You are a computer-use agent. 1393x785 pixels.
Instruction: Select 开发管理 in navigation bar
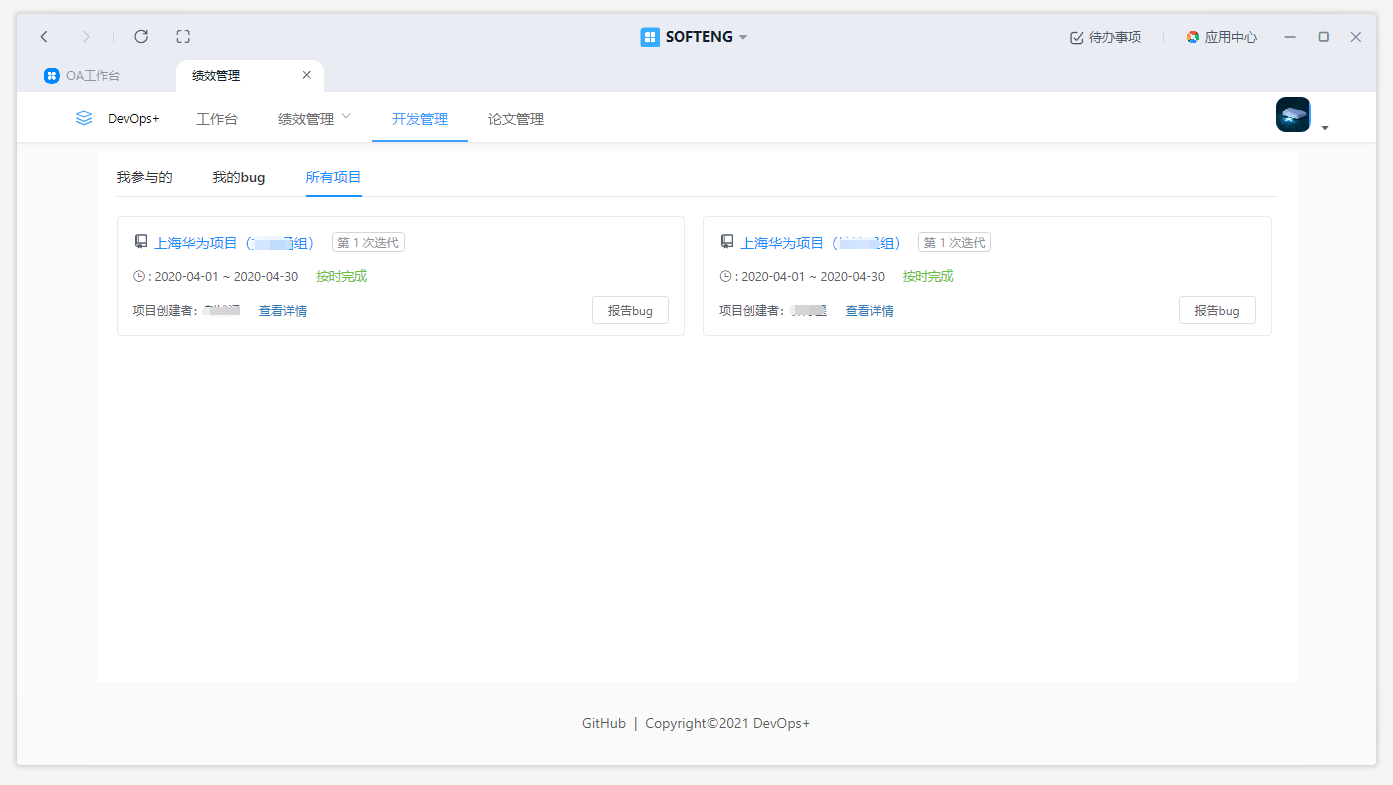click(x=420, y=119)
